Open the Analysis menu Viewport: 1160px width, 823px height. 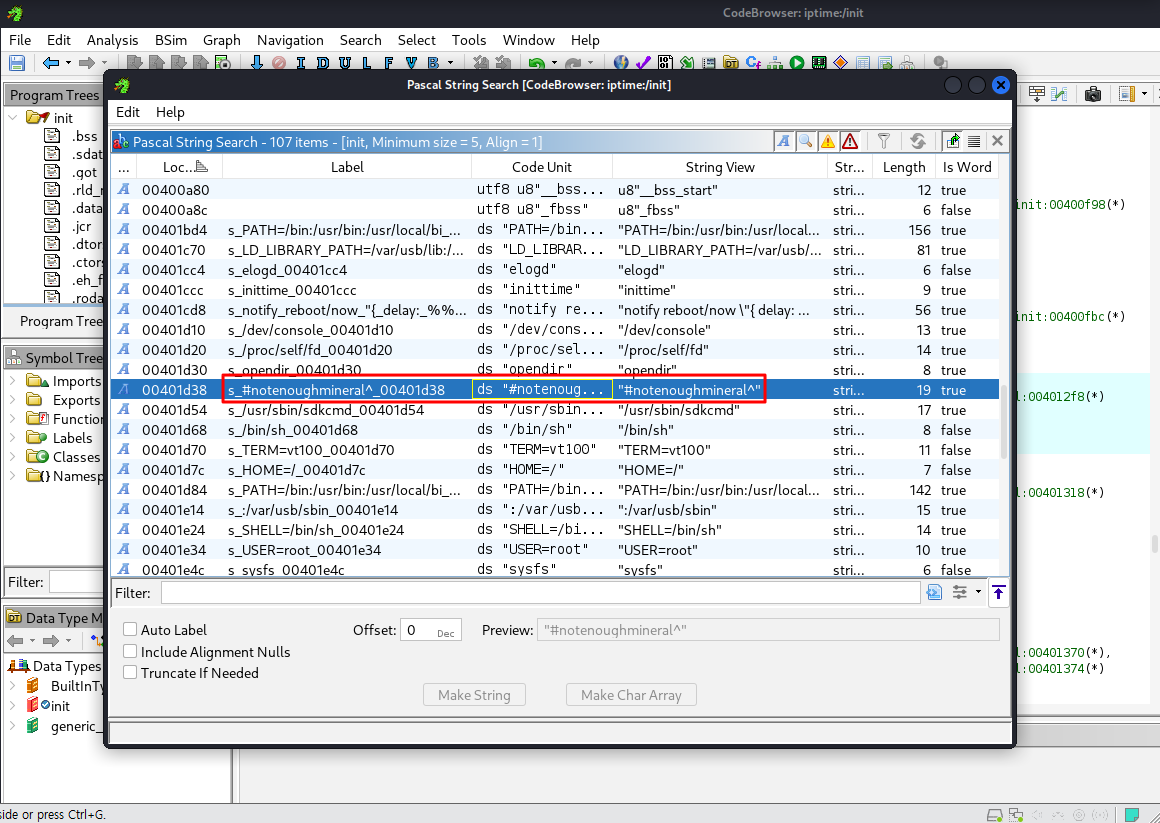tap(112, 40)
